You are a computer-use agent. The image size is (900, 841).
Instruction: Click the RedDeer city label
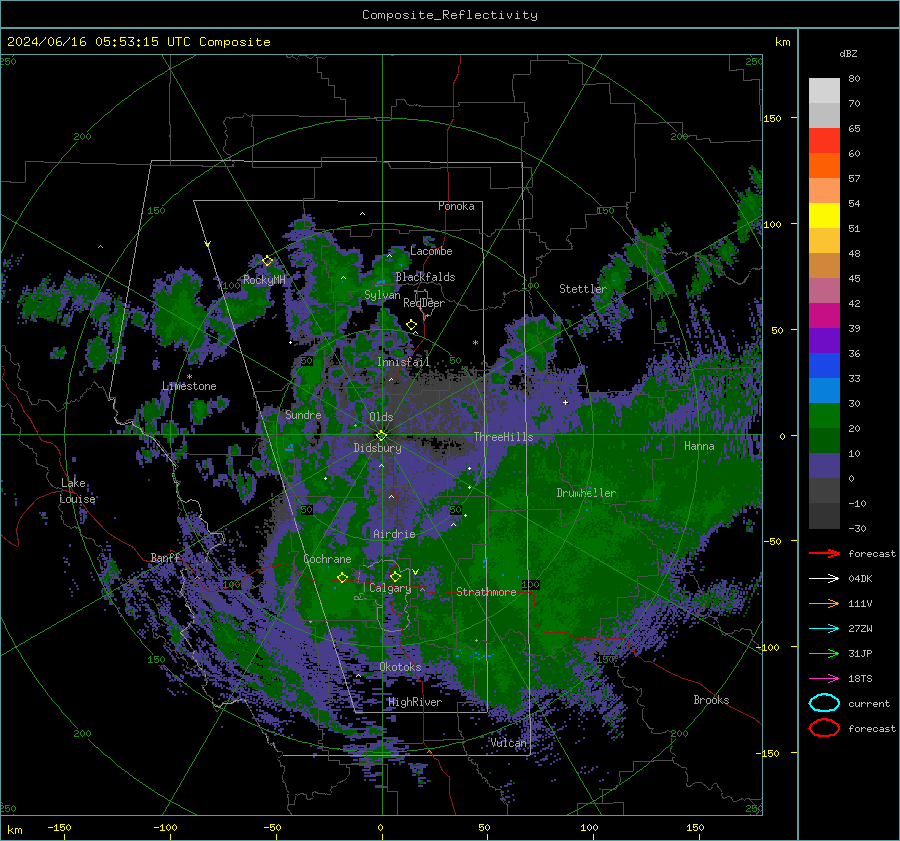point(424,303)
